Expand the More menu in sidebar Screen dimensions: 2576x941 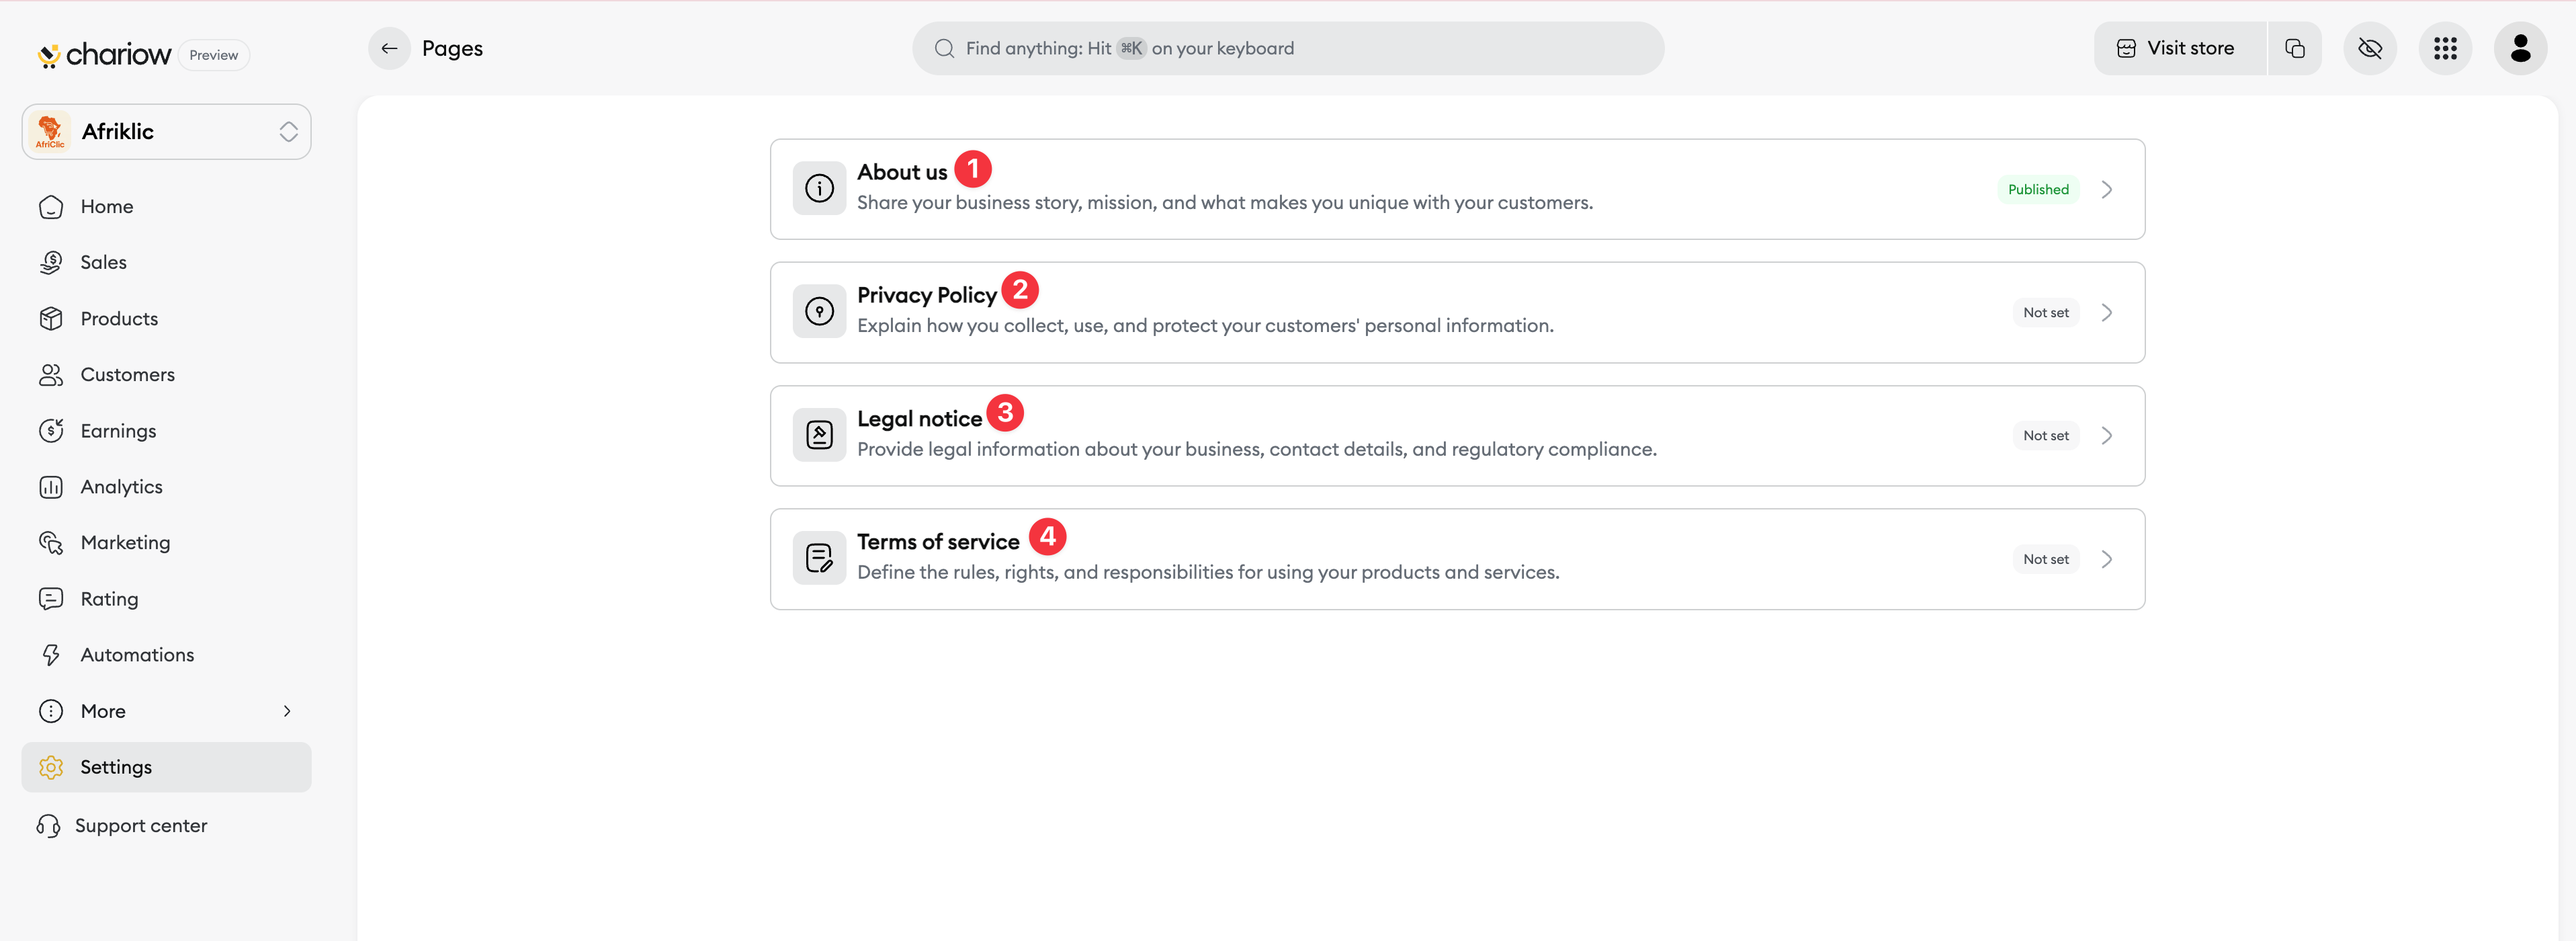click(x=166, y=711)
